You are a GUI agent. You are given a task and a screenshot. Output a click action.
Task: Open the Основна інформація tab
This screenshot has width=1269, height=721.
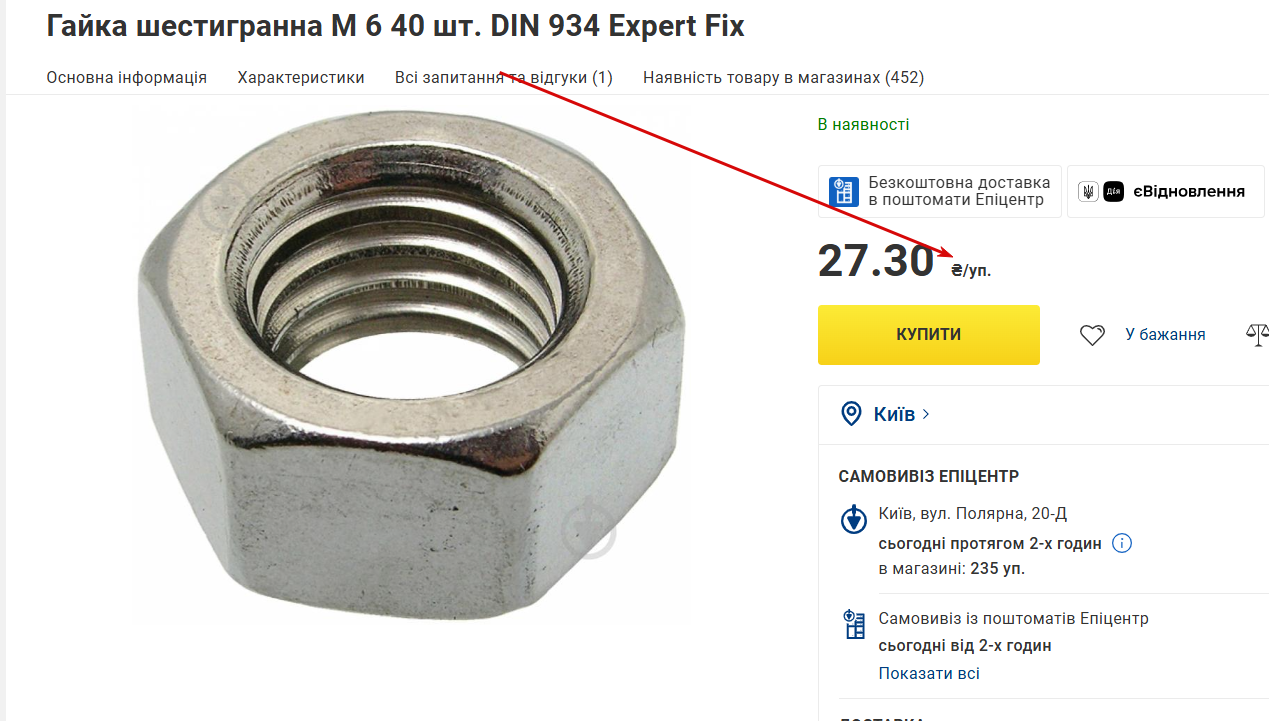coord(127,77)
